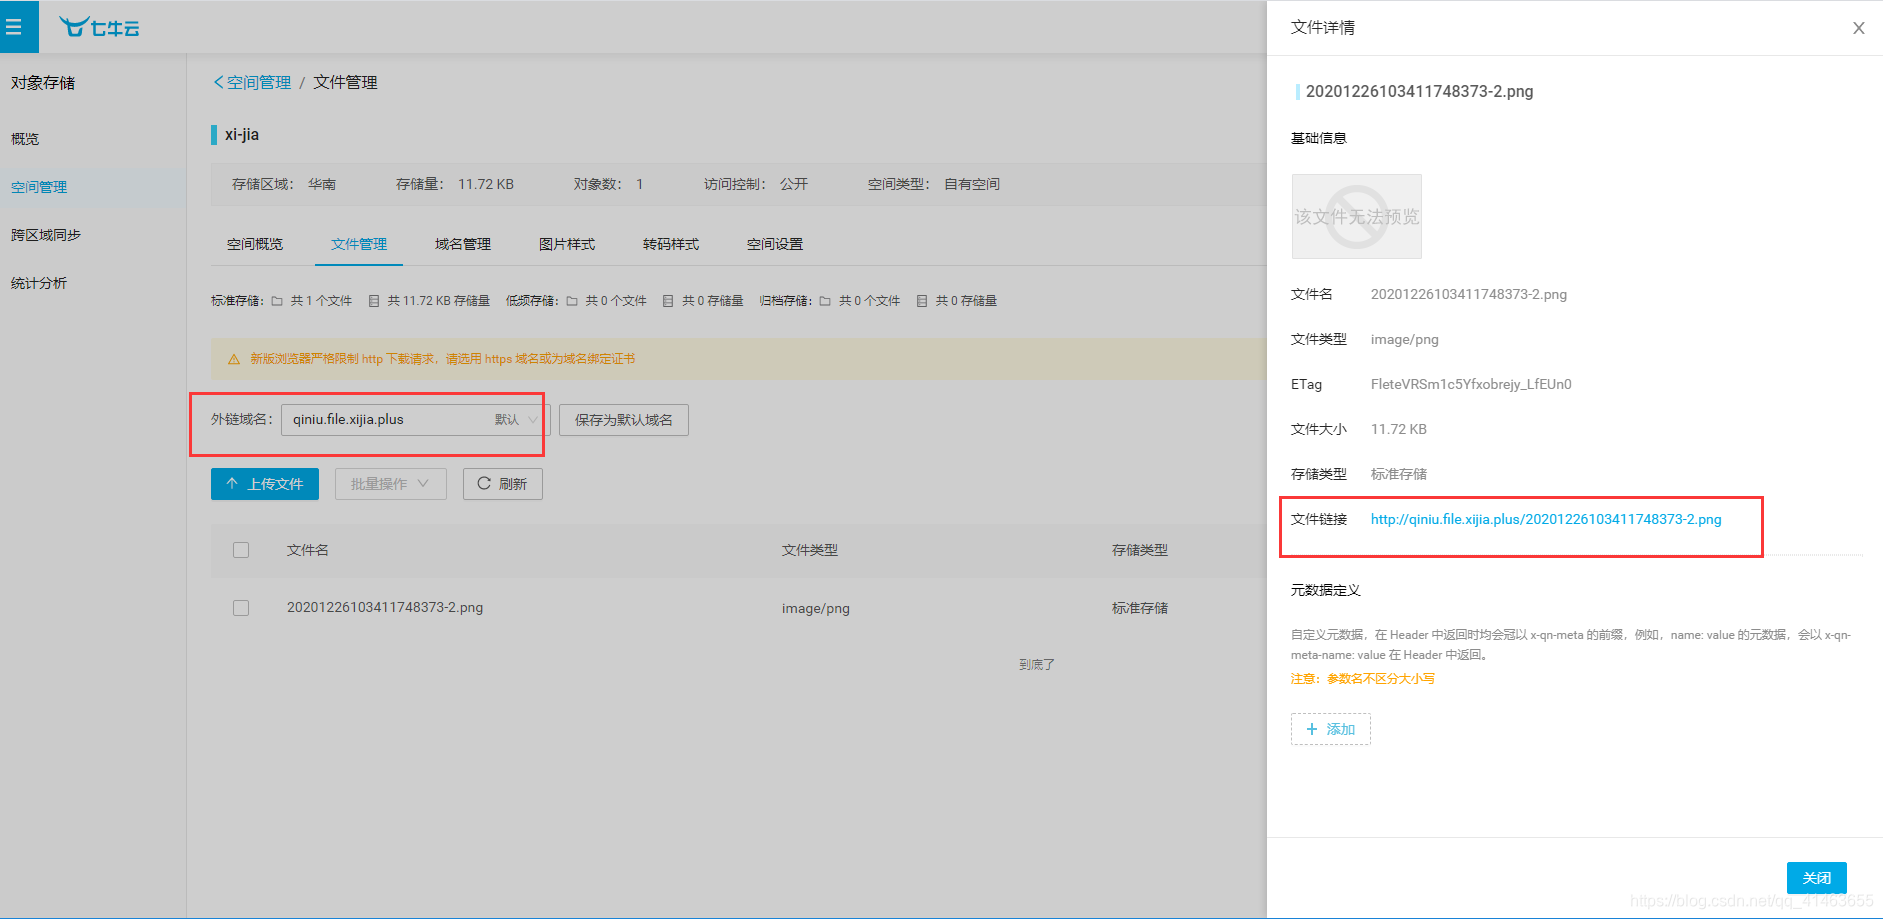Image resolution: width=1883 pixels, height=919 pixels.
Task: Click the 文件类型 column header
Action: 810,550
